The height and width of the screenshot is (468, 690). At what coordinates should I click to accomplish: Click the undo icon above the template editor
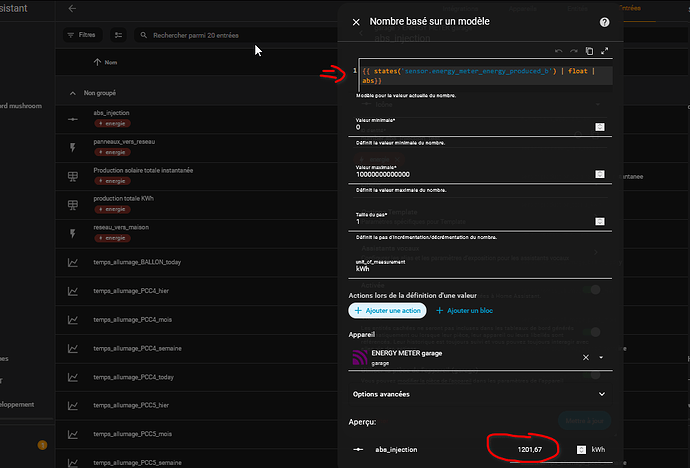click(559, 51)
